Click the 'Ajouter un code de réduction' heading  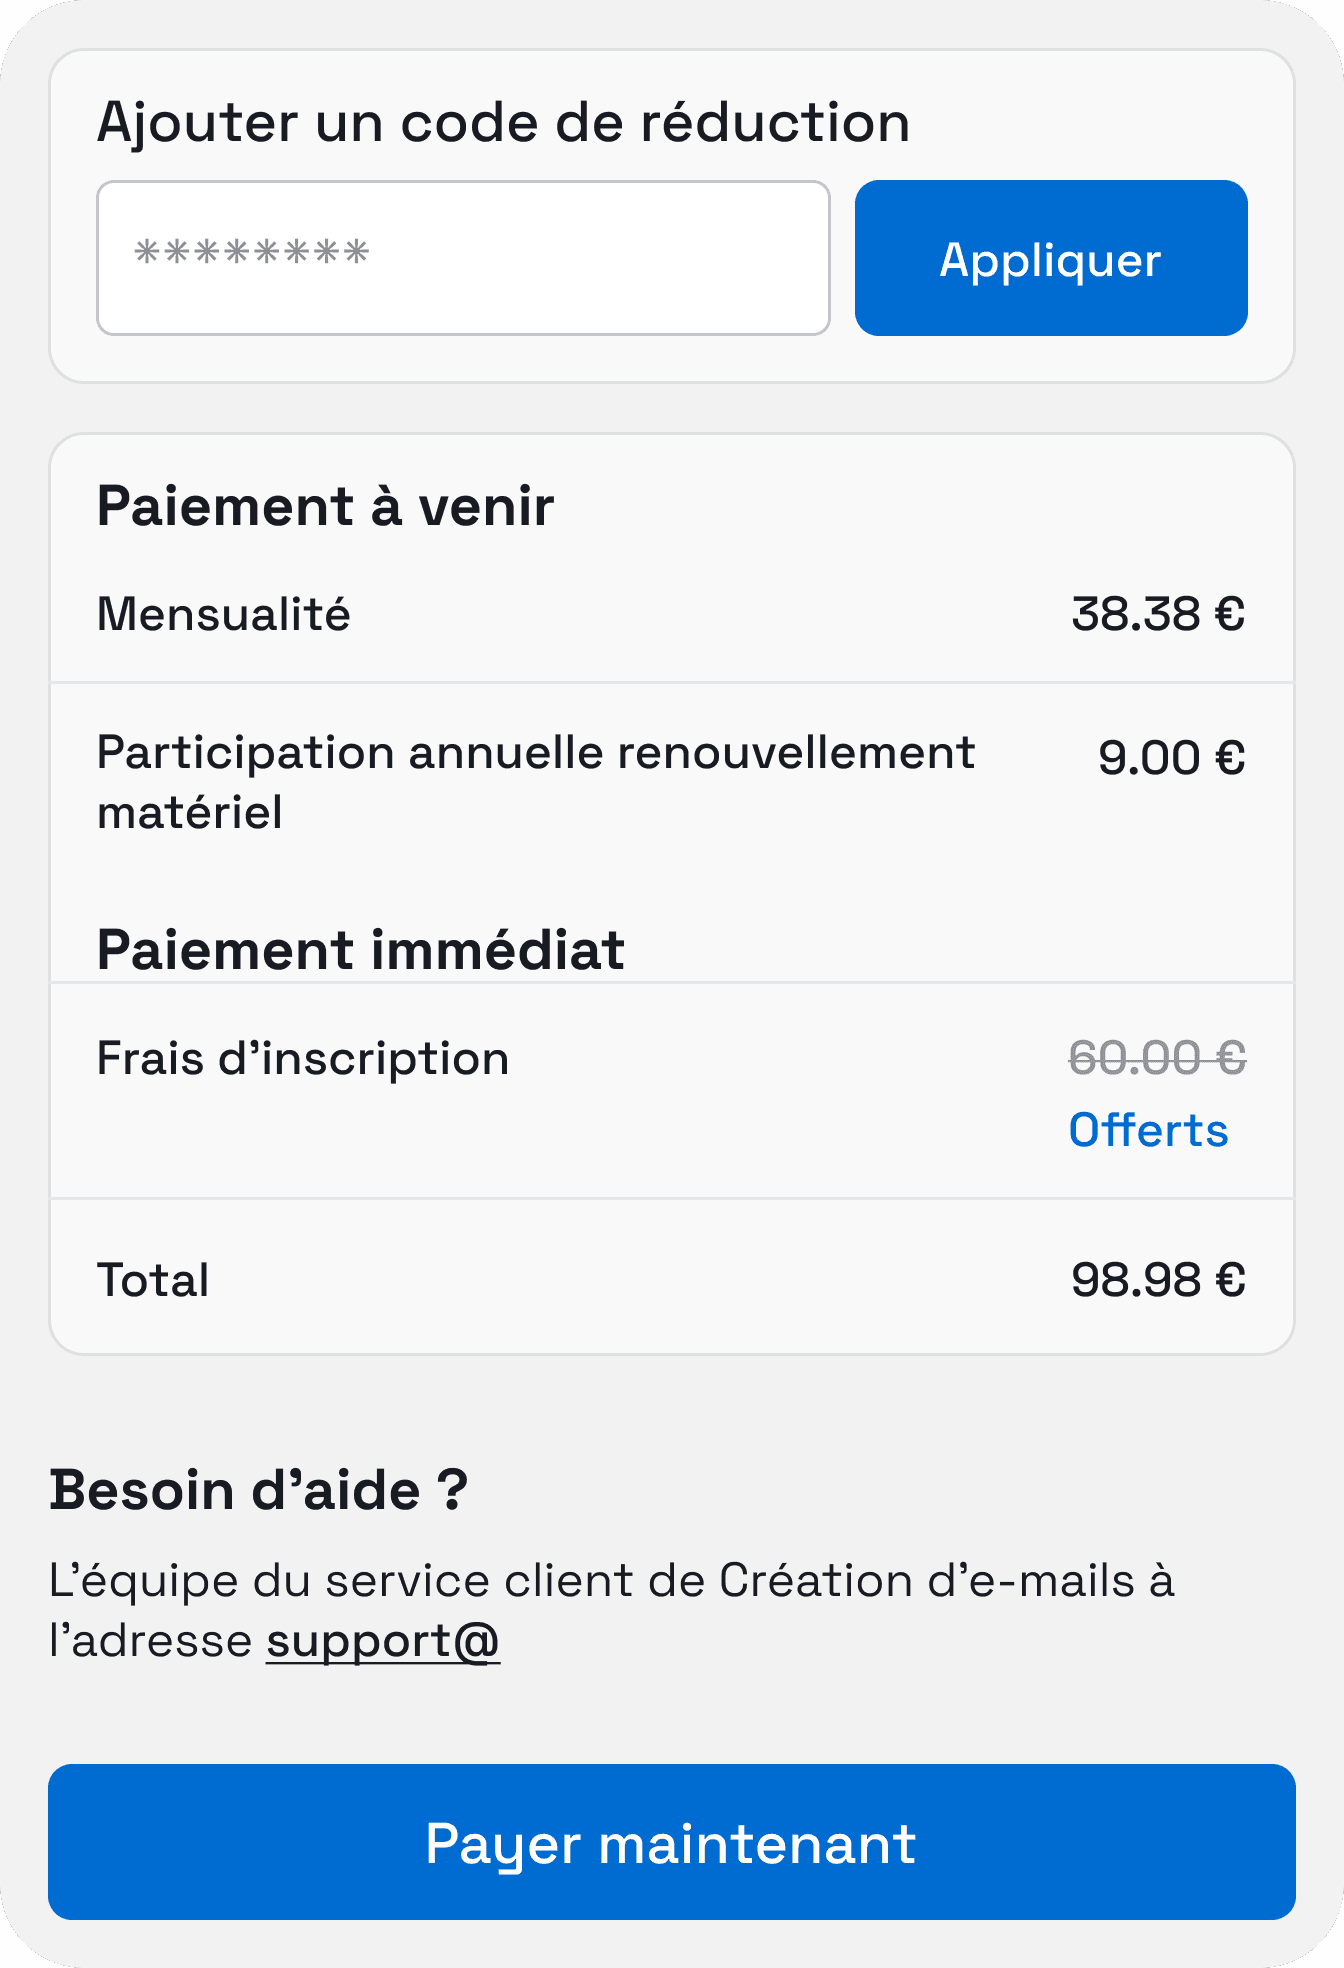[x=503, y=123]
